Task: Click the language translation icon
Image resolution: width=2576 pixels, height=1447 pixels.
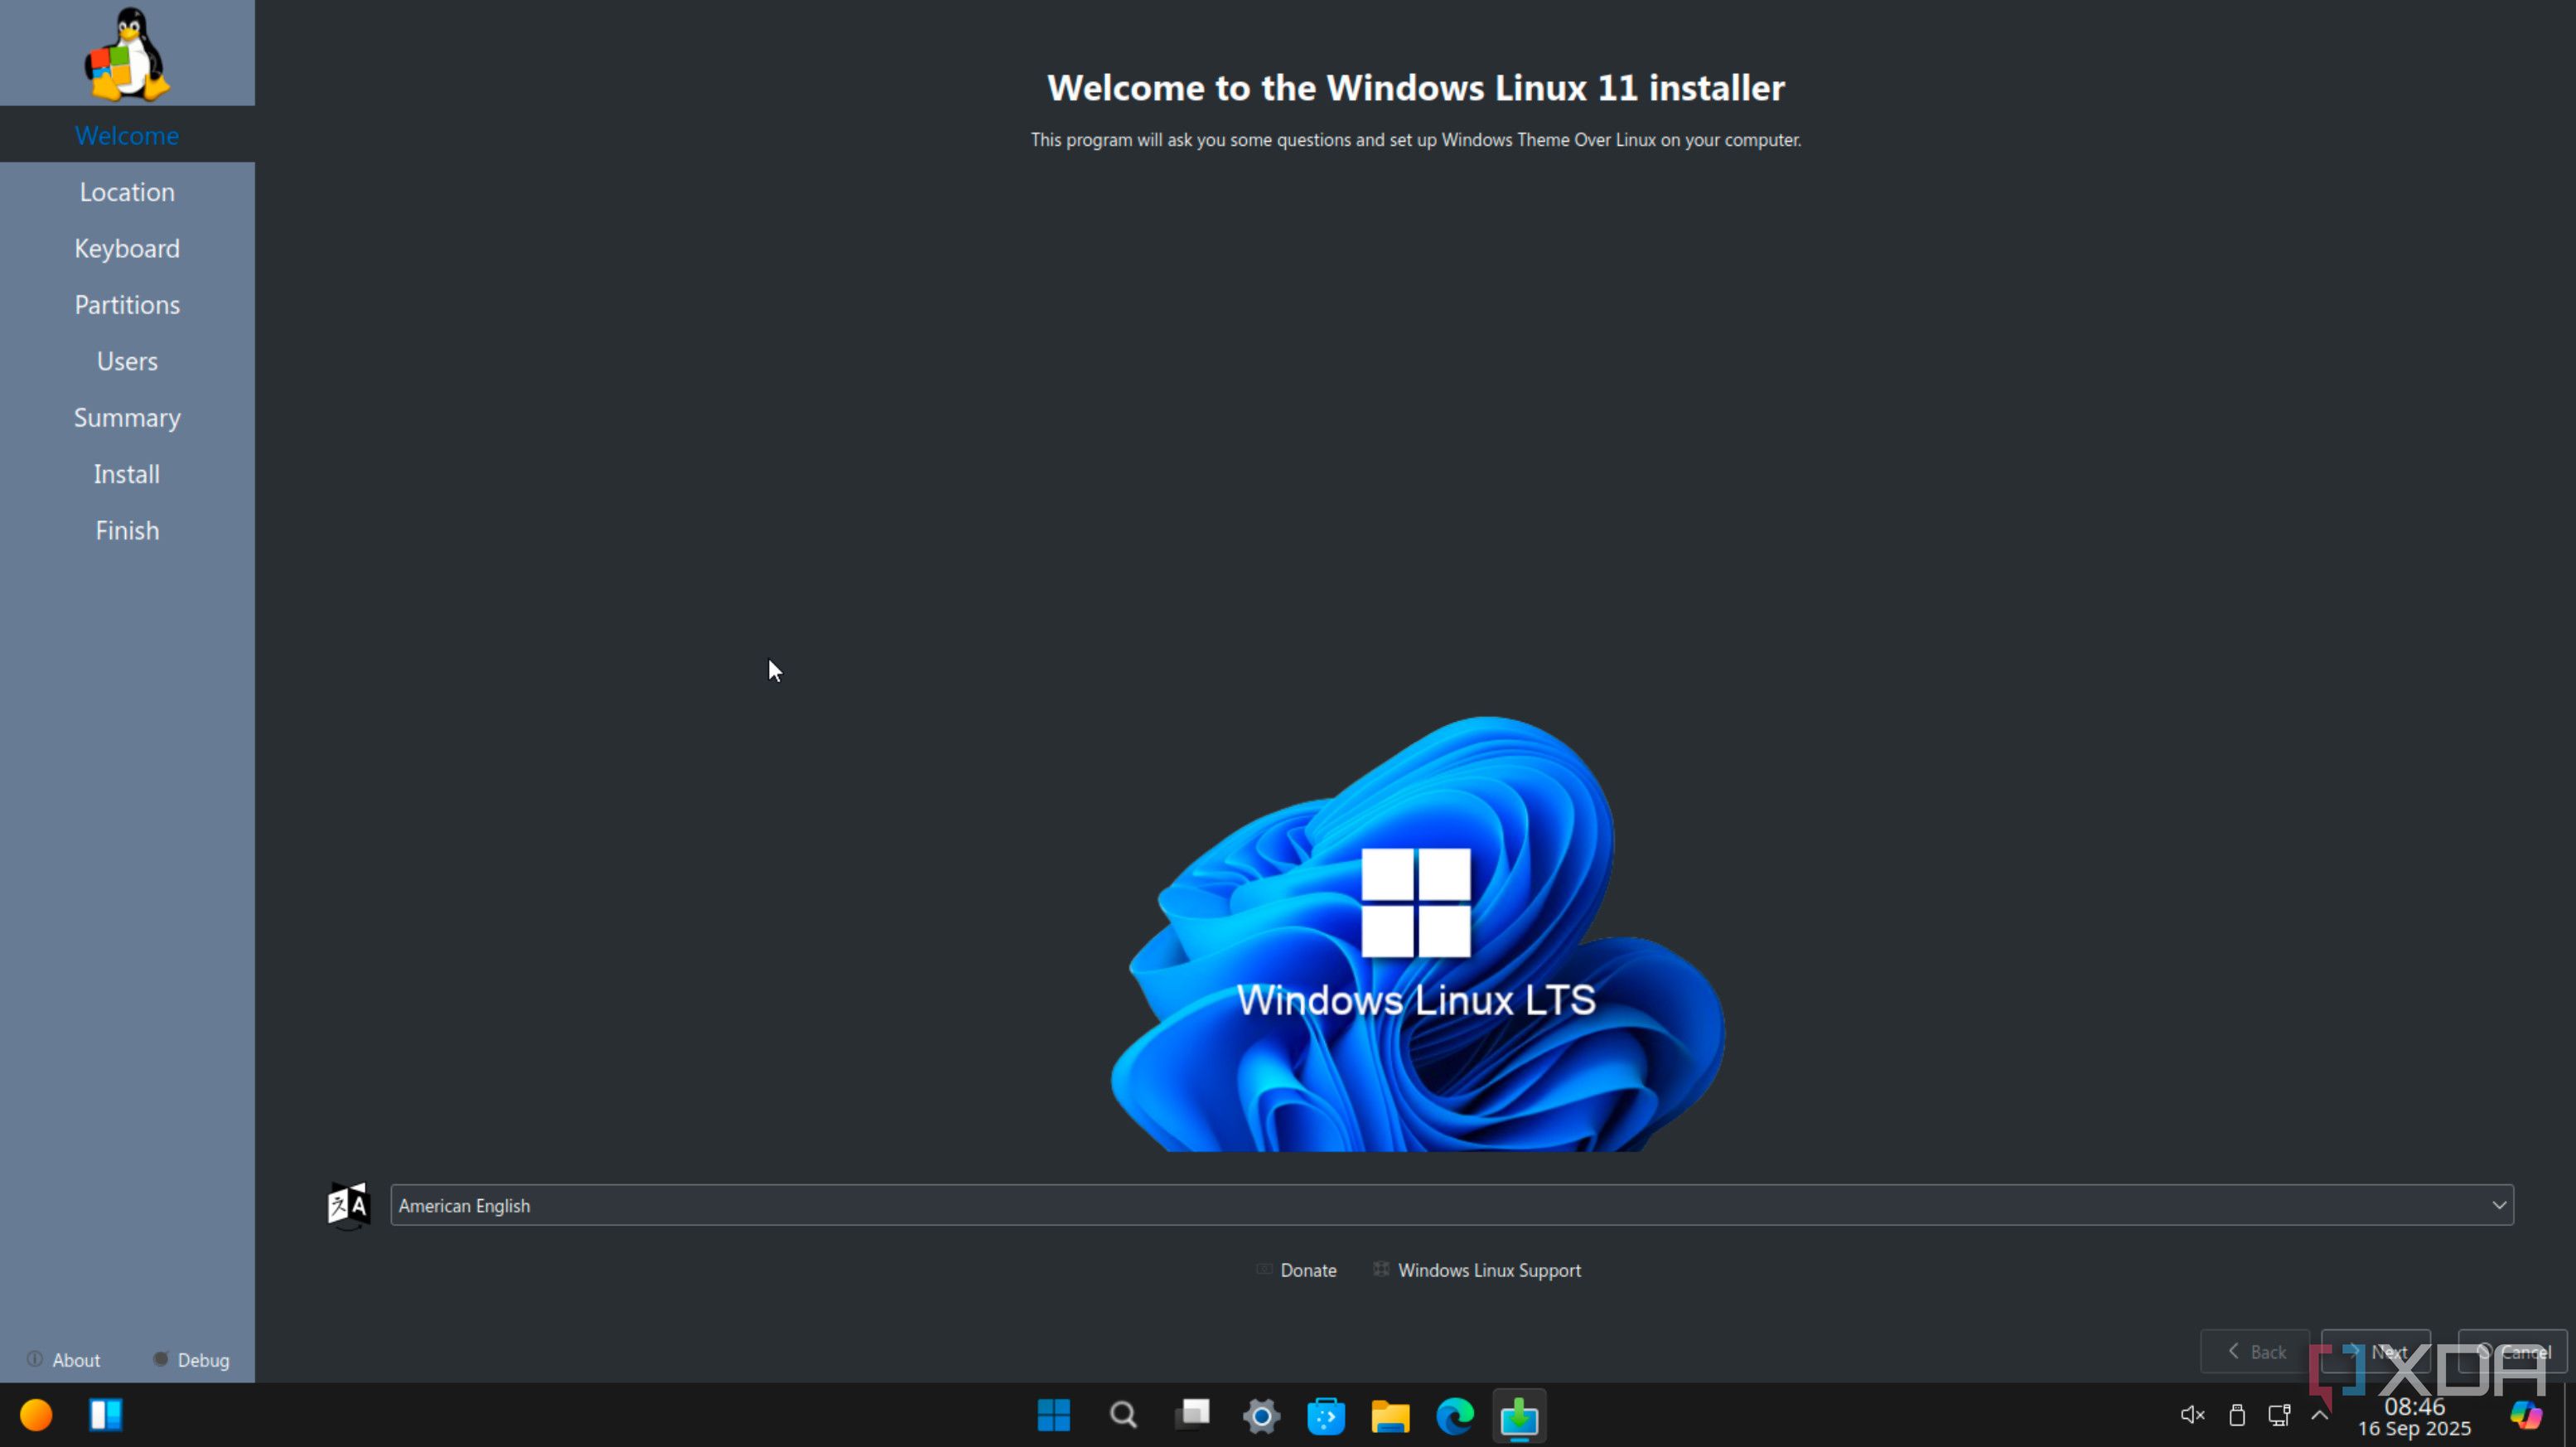Action: click(x=348, y=1205)
